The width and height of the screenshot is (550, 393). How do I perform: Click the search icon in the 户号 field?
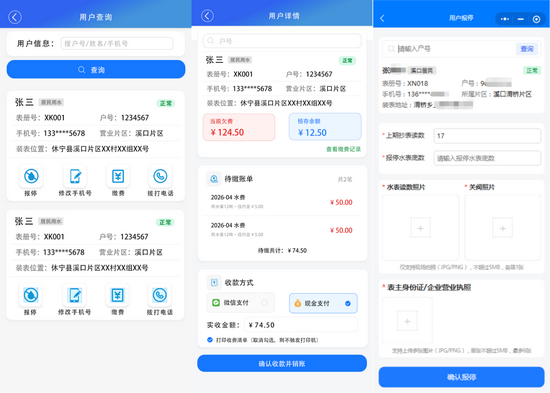211,41
